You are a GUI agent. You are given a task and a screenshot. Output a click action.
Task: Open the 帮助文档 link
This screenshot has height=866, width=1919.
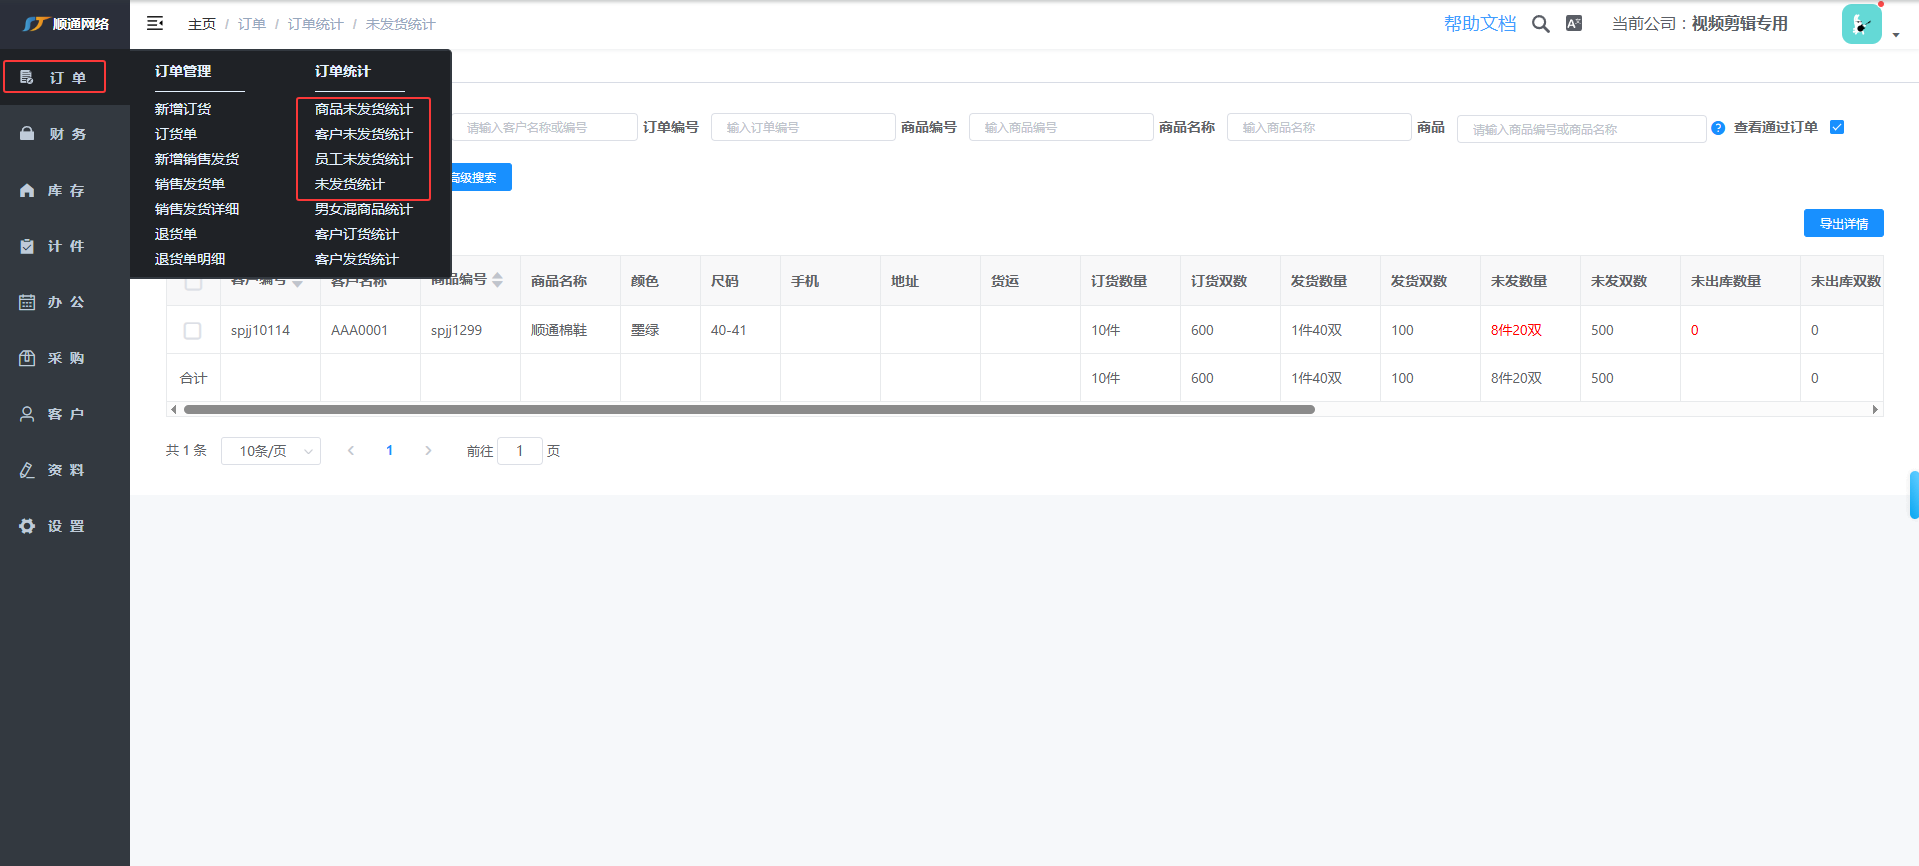click(x=1480, y=24)
